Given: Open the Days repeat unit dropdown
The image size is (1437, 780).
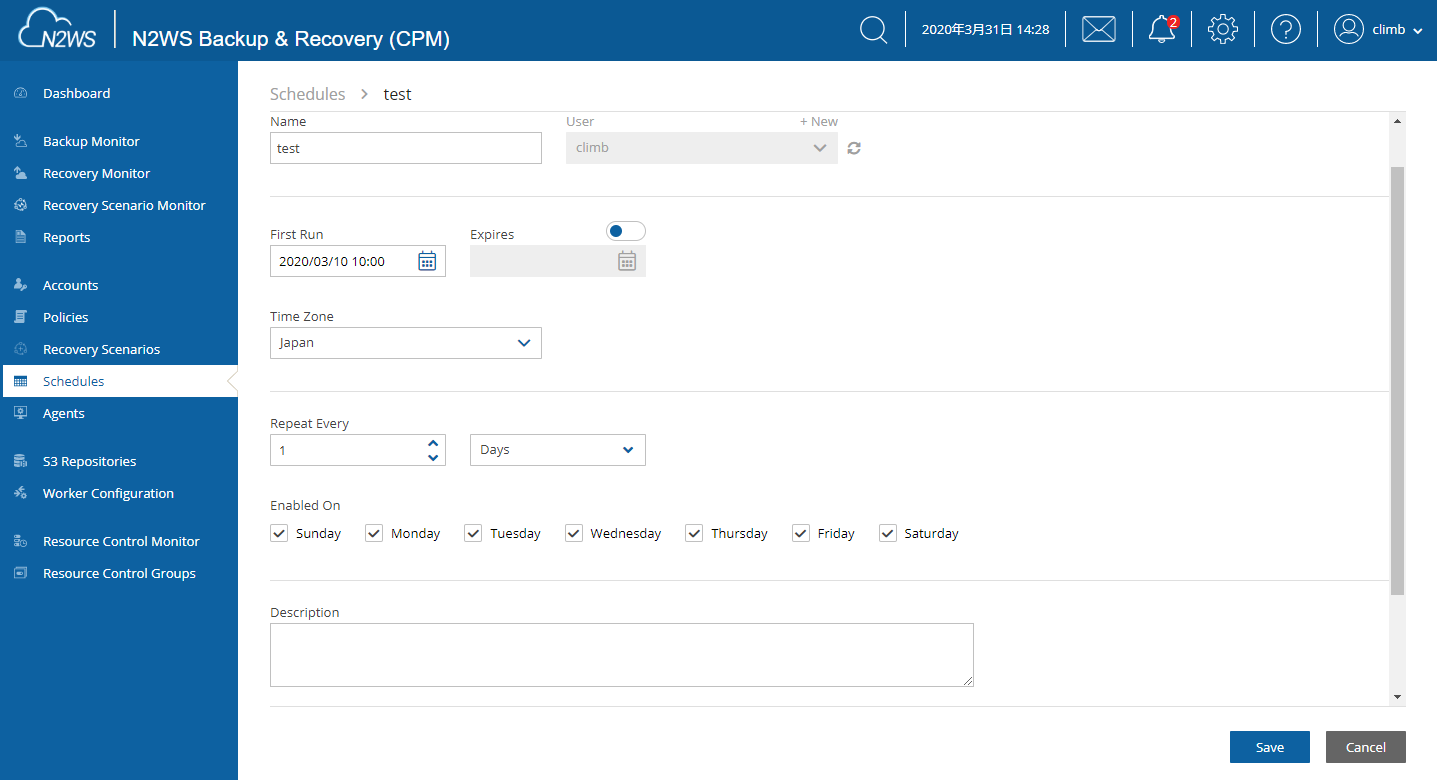Looking at the screenshot, I should pyautogui.click(x=558, y=450).
